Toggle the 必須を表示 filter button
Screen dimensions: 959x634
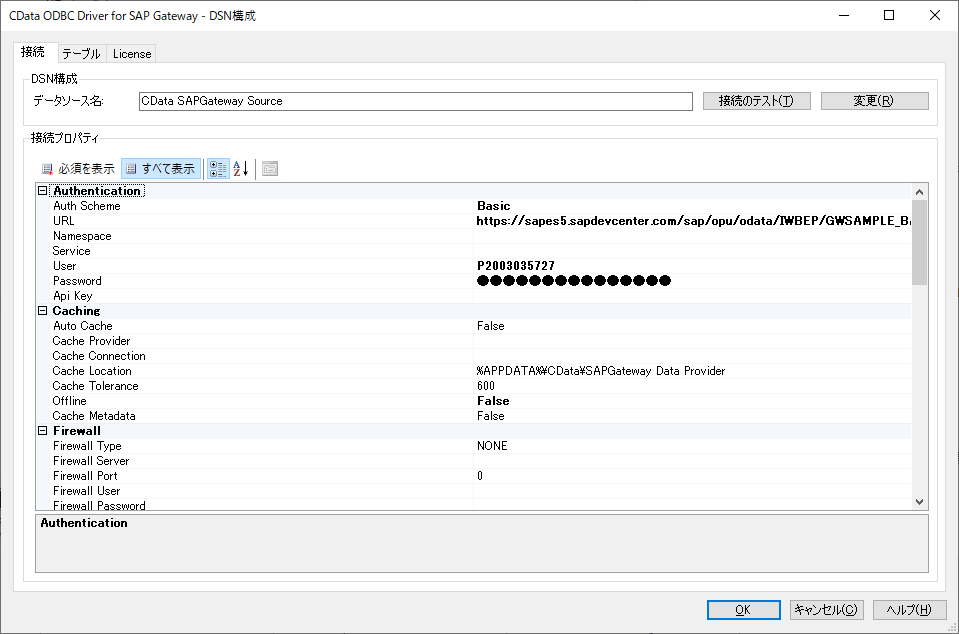pyautogui.click(x=78, y=169)
